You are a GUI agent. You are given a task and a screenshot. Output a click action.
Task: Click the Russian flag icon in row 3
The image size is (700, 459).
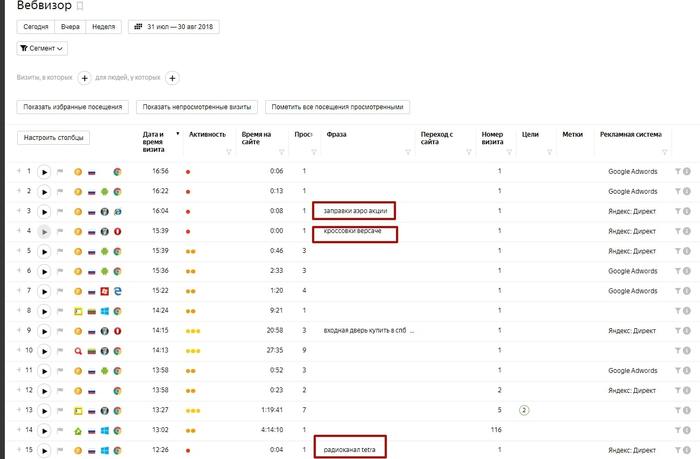coord(92,212)
